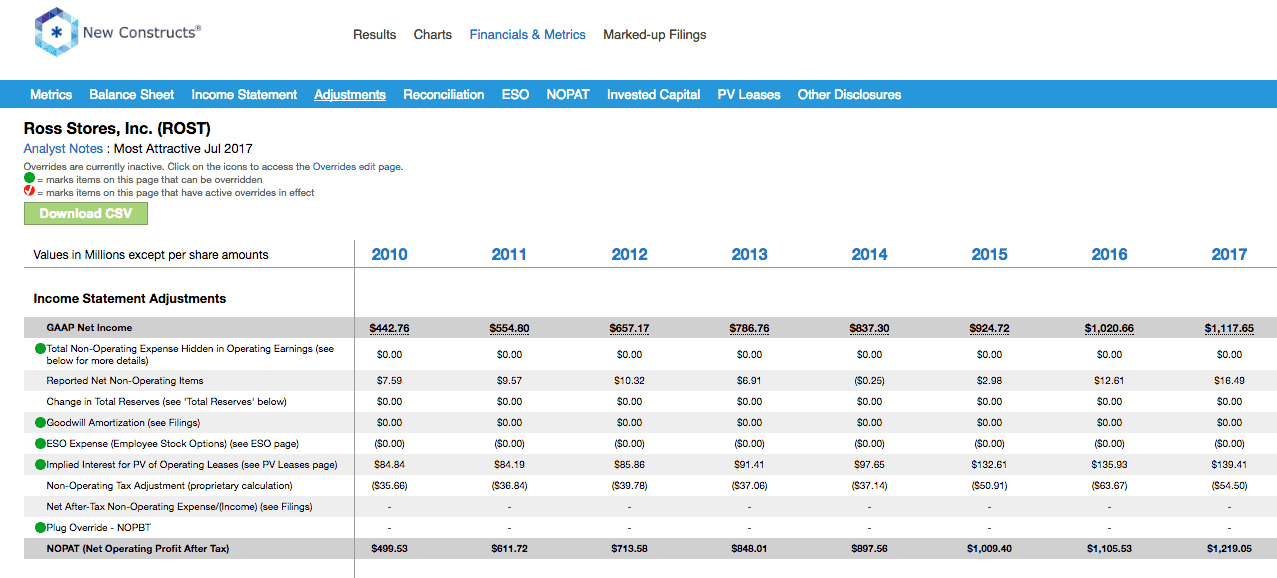The image size is (1277, 578).
Task: Select Net After-Tax Non-Operating Expense/(Income) label
Action: (x=179, y=507)
